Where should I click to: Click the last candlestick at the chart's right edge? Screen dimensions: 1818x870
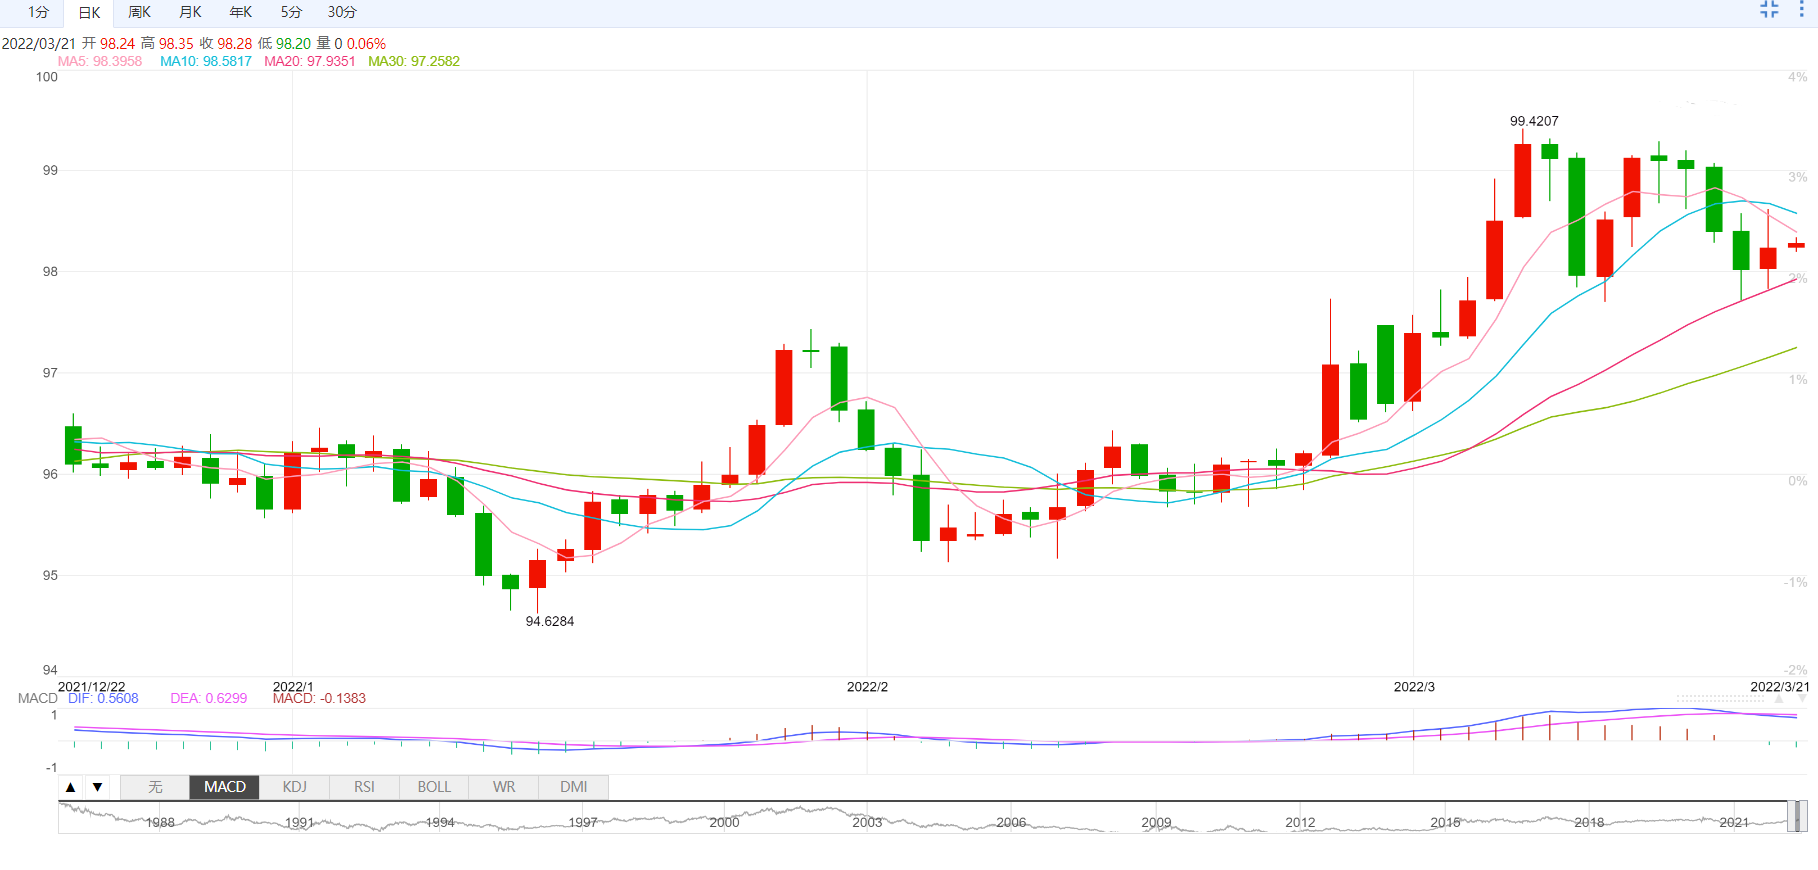click(x=1796, y=245)
